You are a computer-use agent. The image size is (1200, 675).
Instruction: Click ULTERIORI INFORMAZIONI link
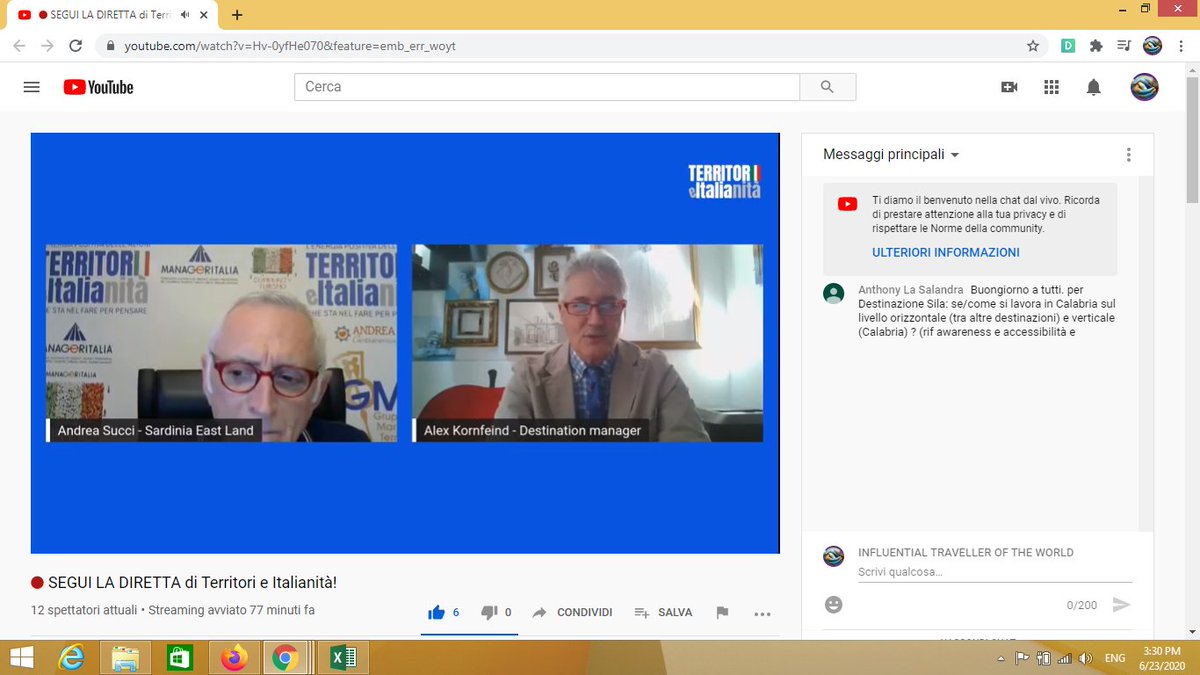(x=946, y=253)
